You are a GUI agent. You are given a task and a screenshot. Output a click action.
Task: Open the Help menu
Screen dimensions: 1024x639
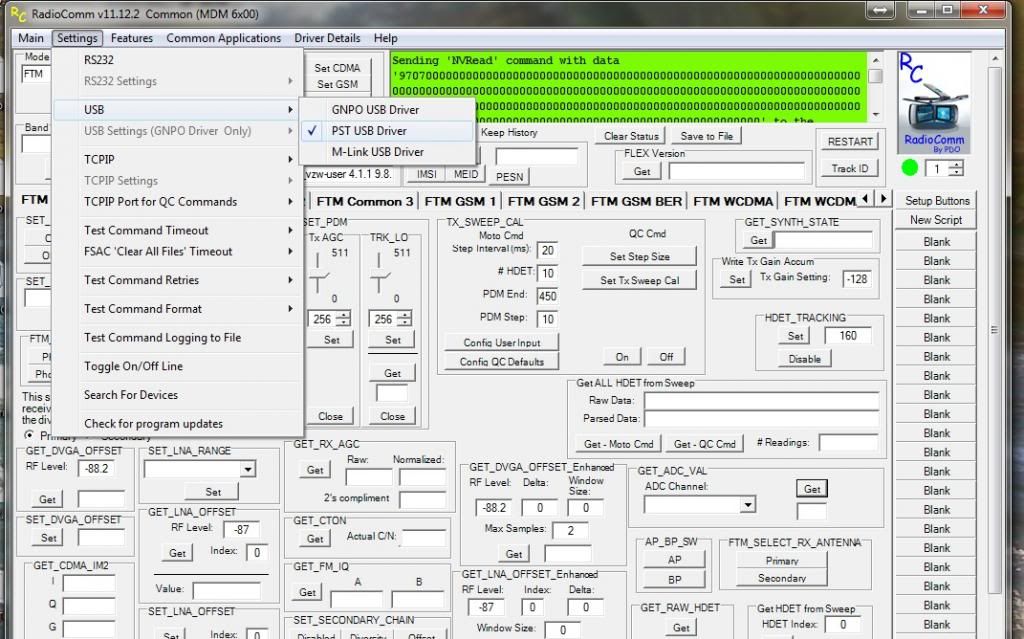pyautogui.click(x=385, y=38)
